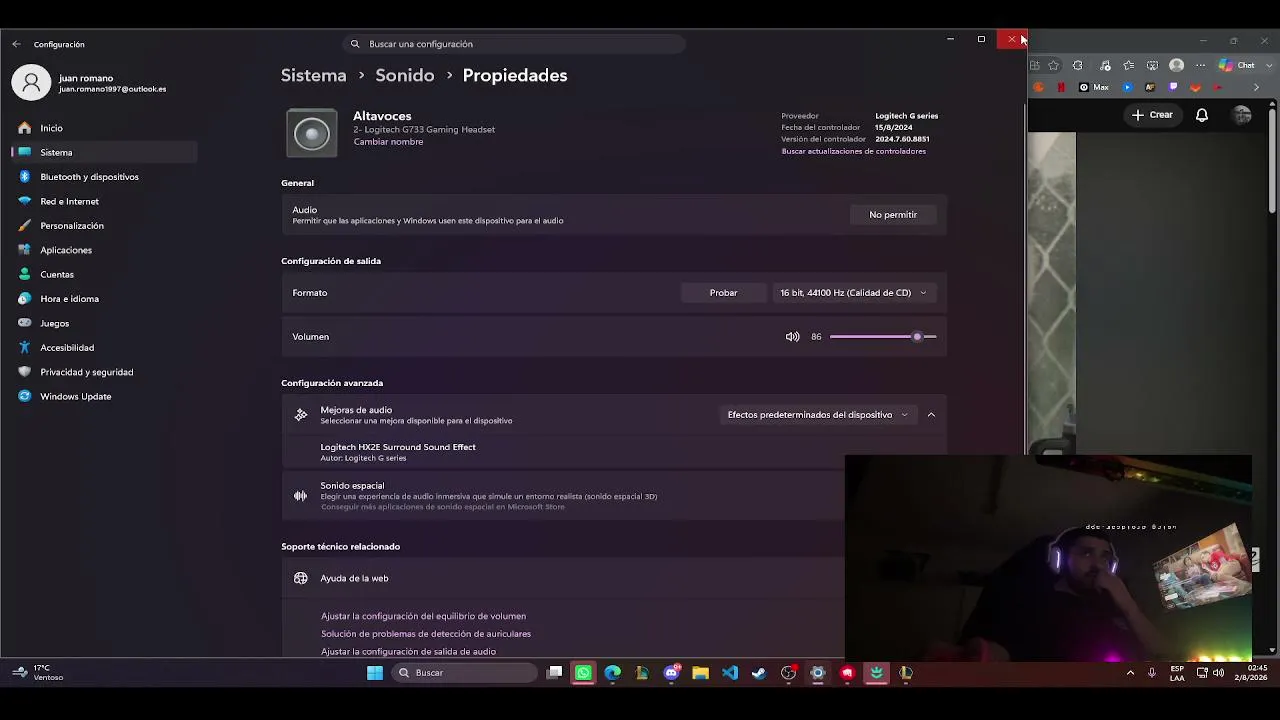Click the Edge page vertical scrollbar

(x=1272, y=160)
